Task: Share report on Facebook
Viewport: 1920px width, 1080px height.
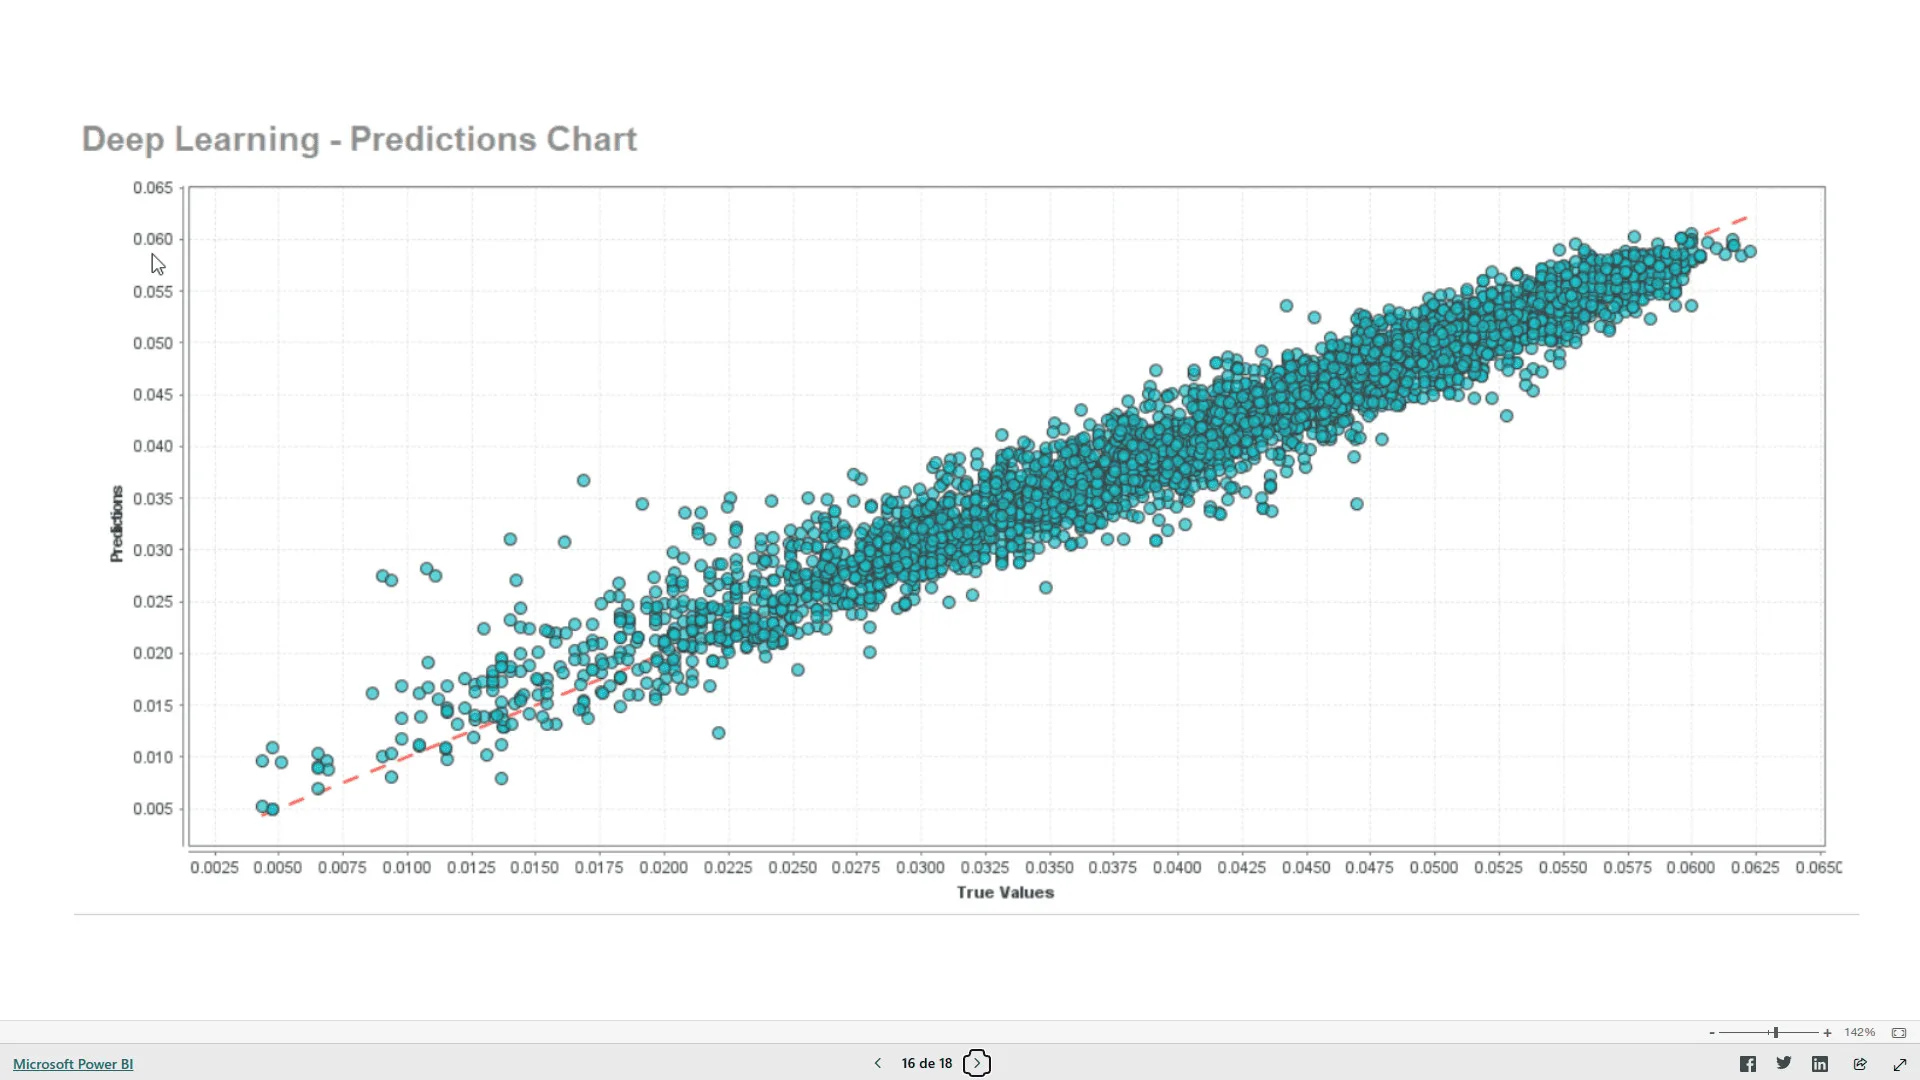Action: (x=1747, y=1064)
